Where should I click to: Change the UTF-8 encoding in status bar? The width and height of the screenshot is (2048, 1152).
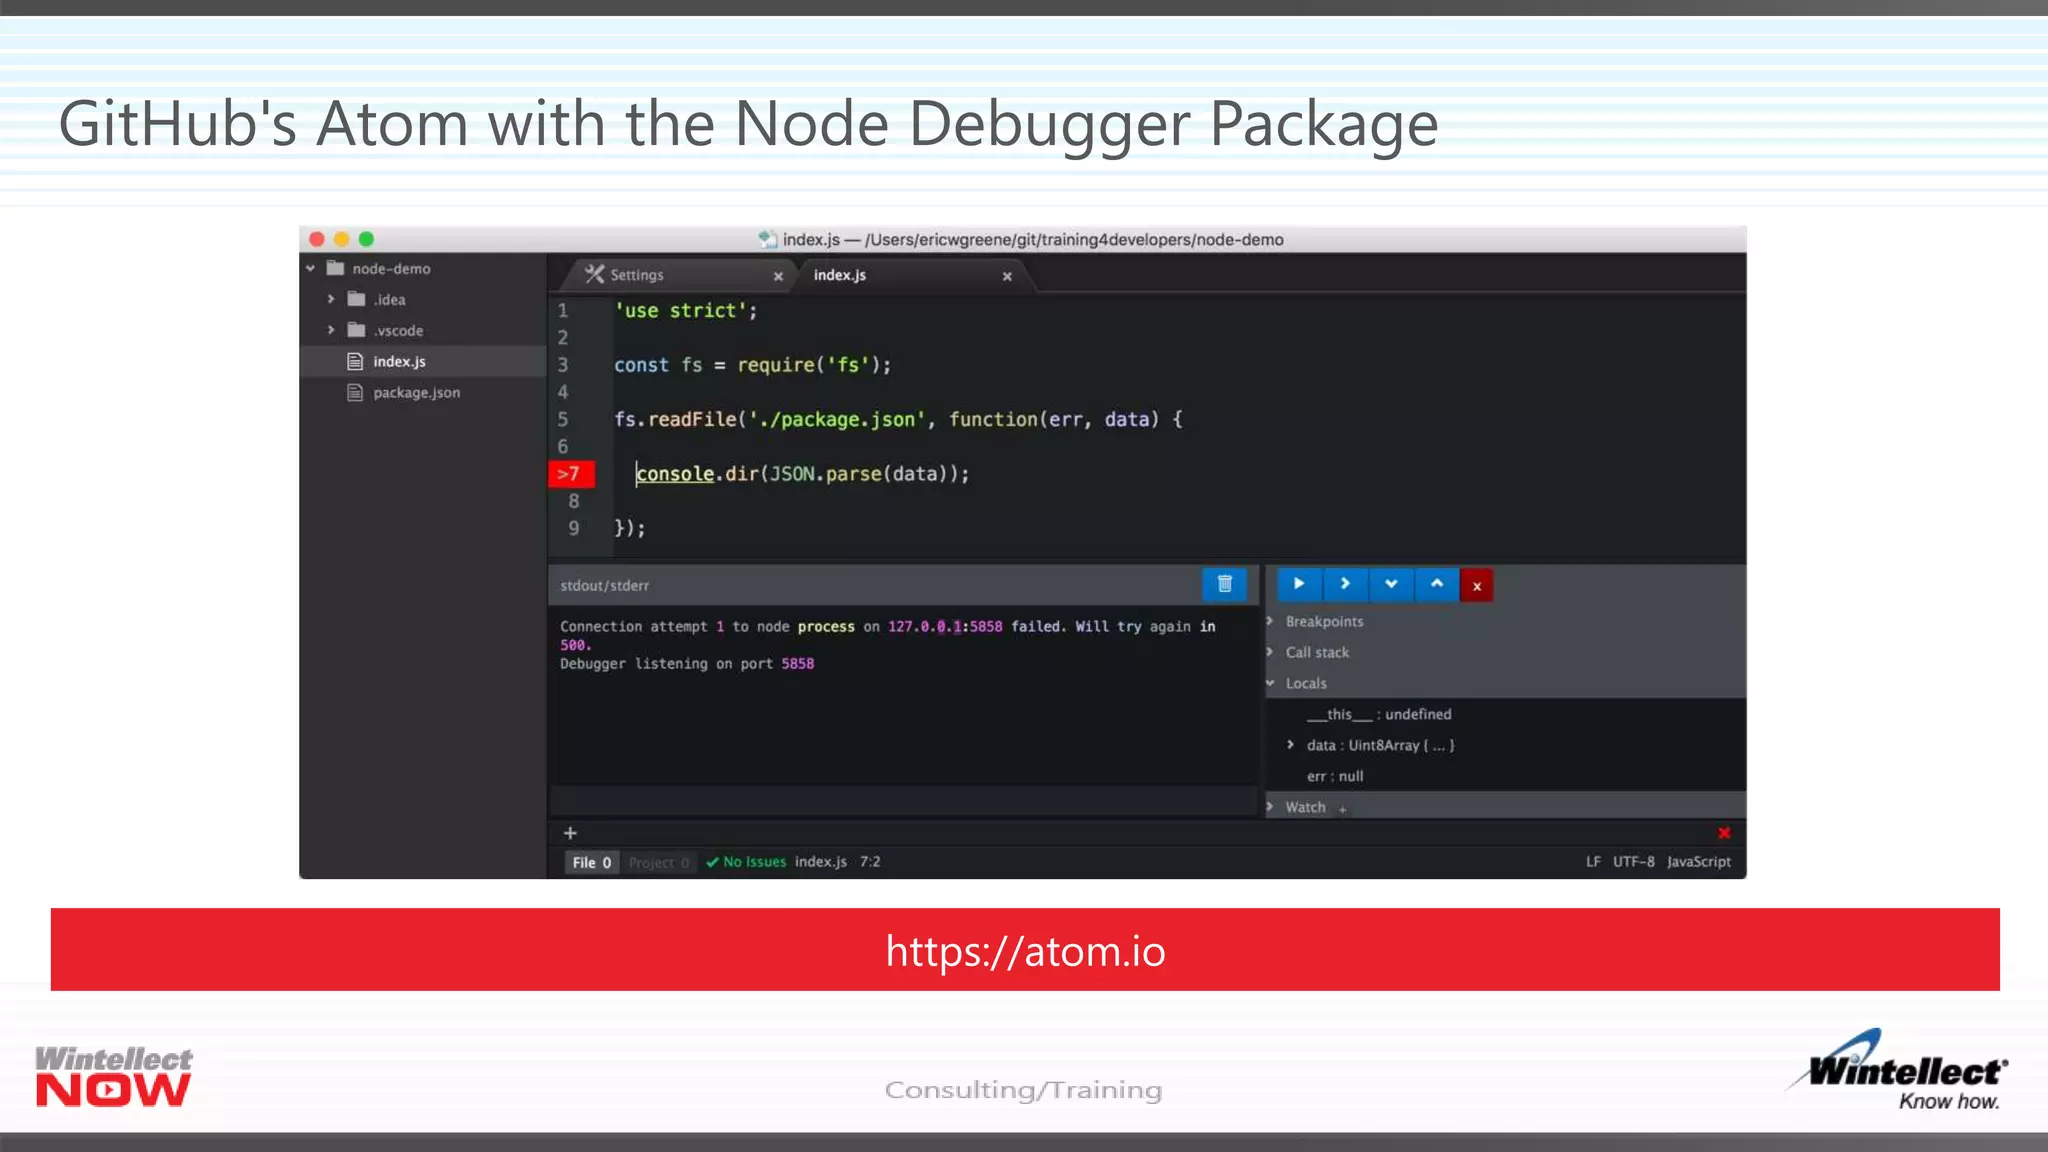1633,862
